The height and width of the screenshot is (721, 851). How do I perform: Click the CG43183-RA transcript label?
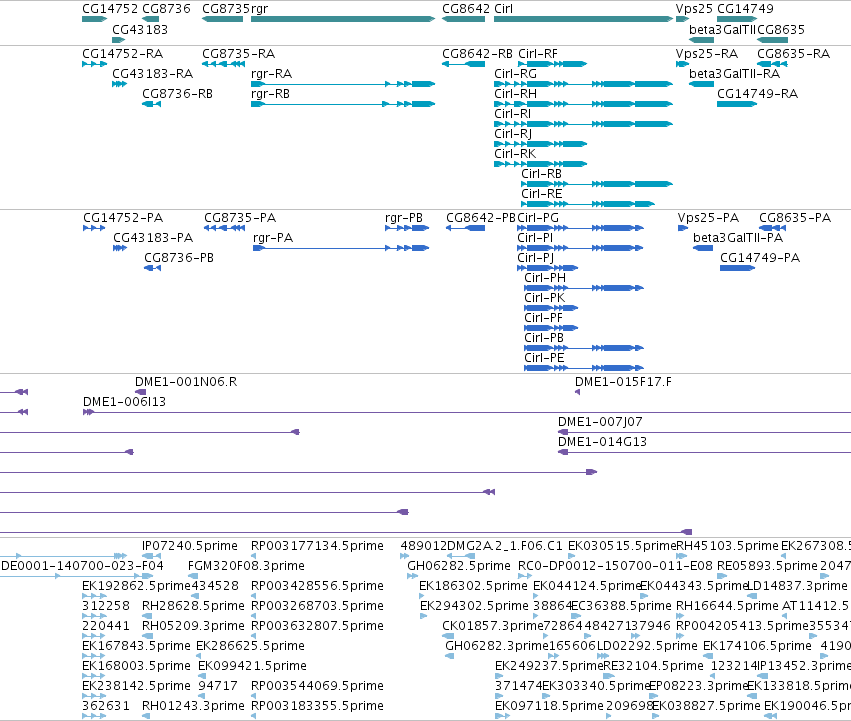point(153,73)
